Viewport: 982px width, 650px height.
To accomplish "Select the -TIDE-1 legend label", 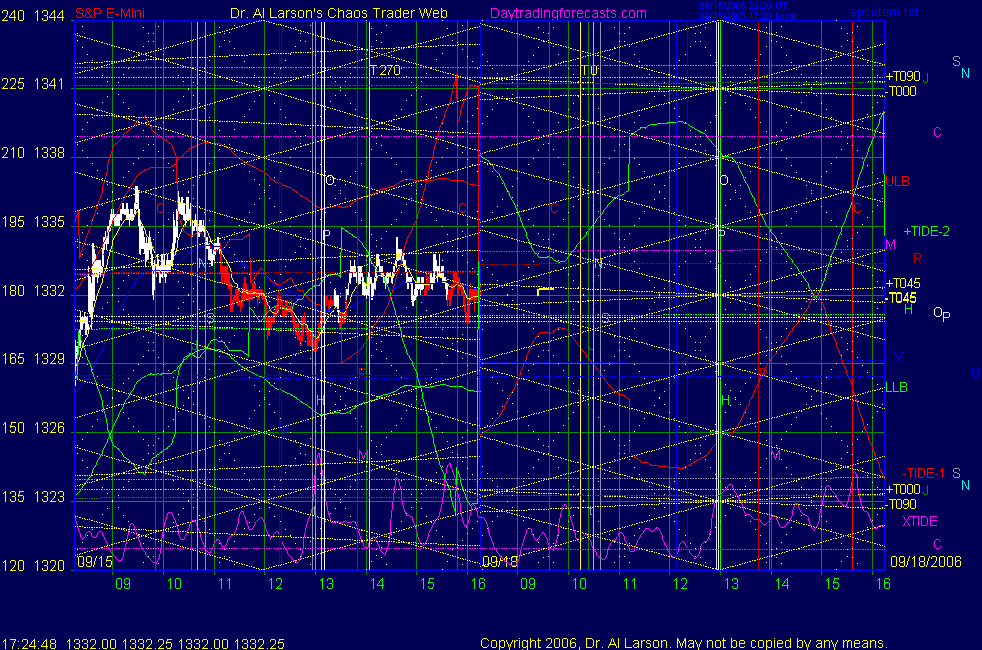I will (924, 473).
